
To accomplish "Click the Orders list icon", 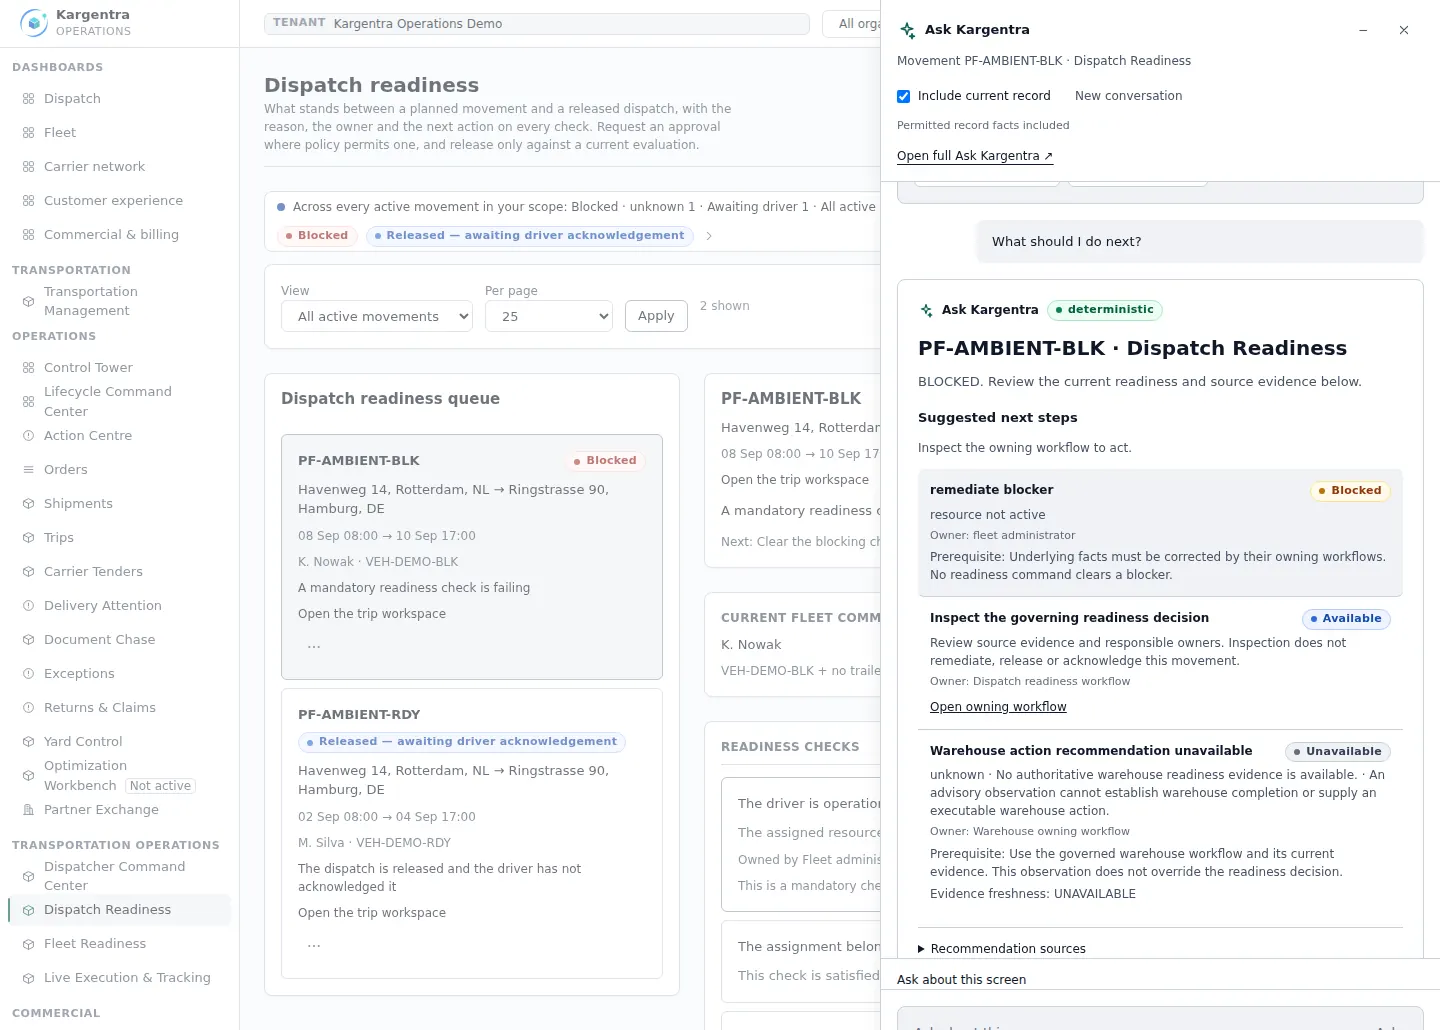I will click(x=28, y=470).
